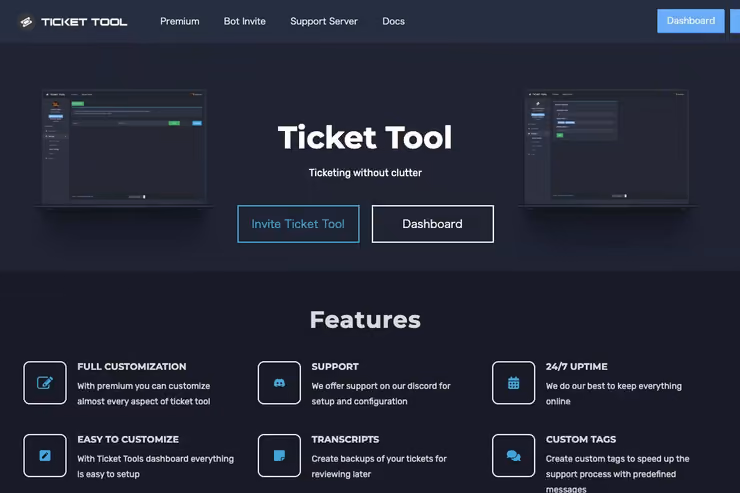Click the Custom Tags chat bubbles icon
The height and width of the screenshot is (493, 740).
click(x=513, y=455)
